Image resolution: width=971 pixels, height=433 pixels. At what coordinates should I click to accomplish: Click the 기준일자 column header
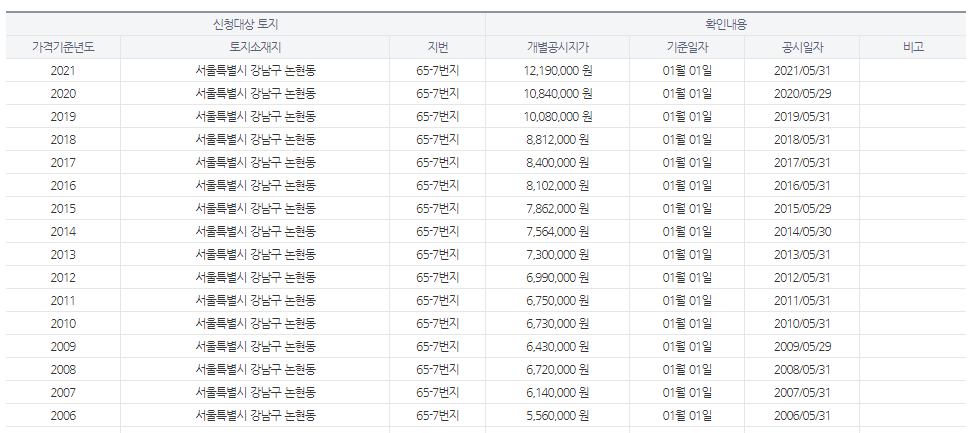[687, 47]
